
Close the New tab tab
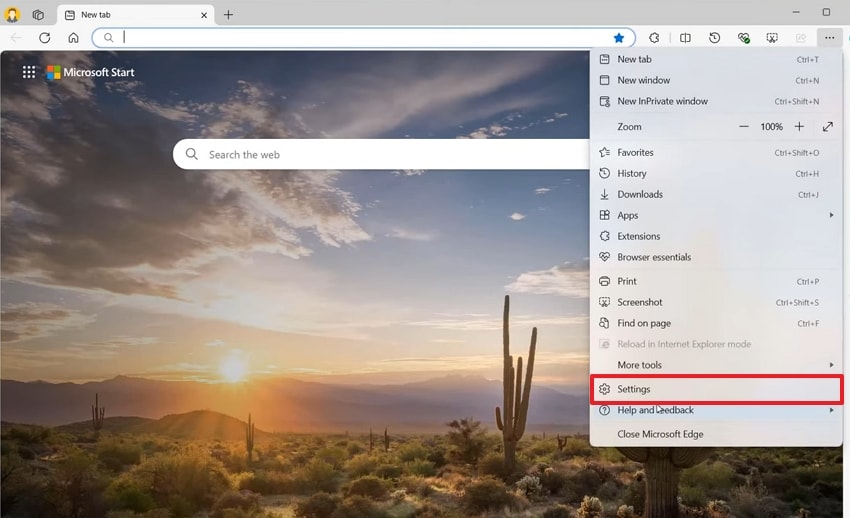204,15
